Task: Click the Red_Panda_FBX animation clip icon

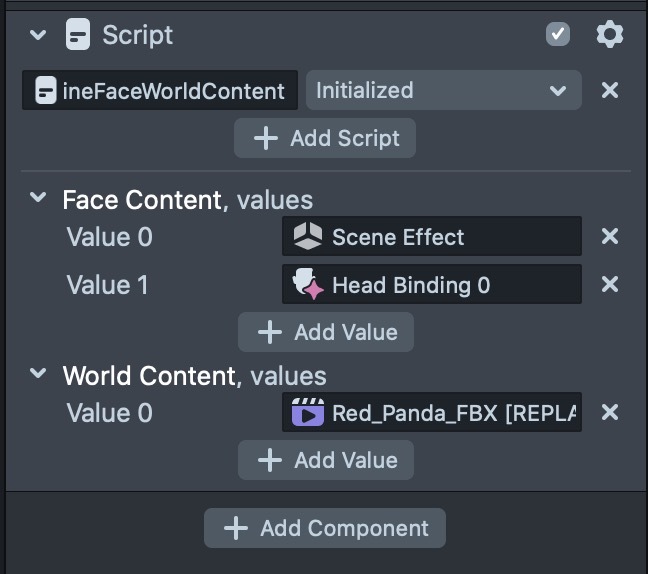Action: pyautogui.click(x=307, y=413)
